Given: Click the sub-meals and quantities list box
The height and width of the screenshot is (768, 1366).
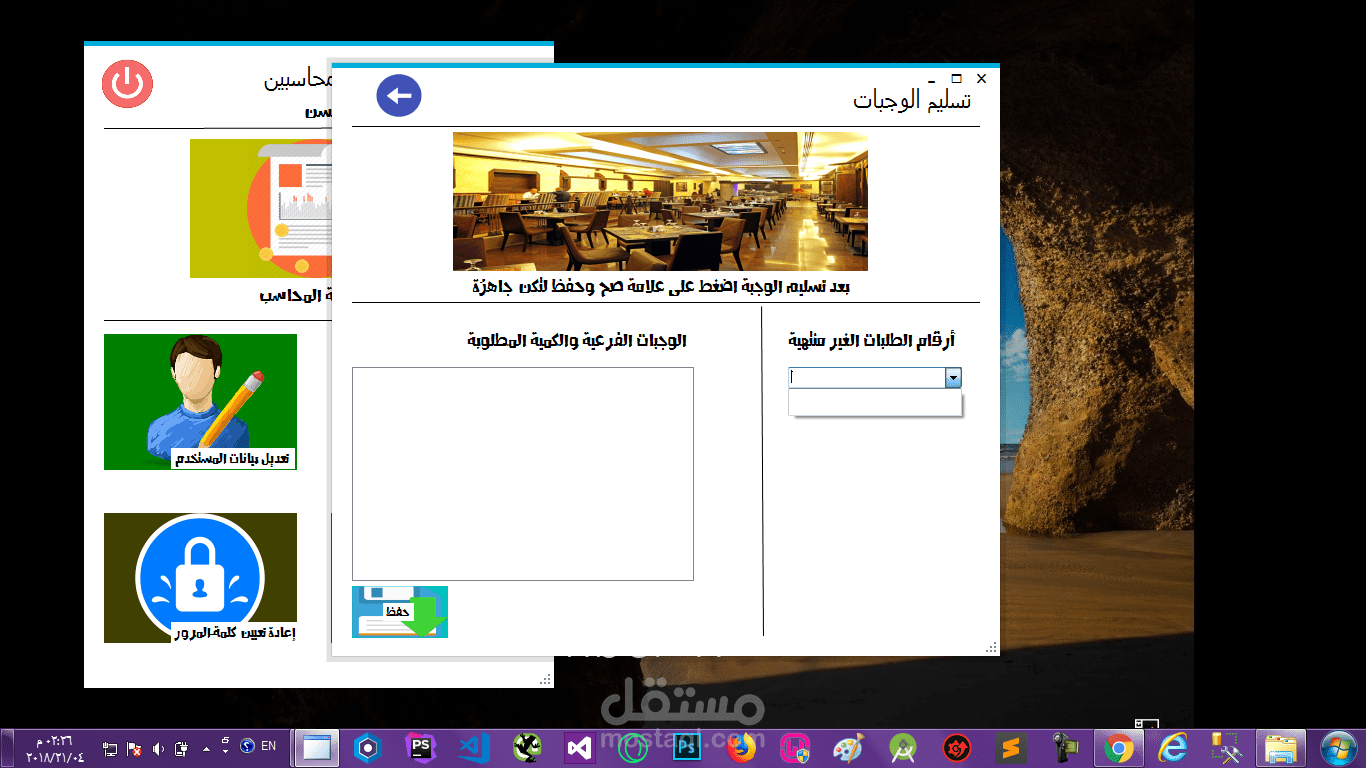Looking at the screenshot, I should (523, 474).
